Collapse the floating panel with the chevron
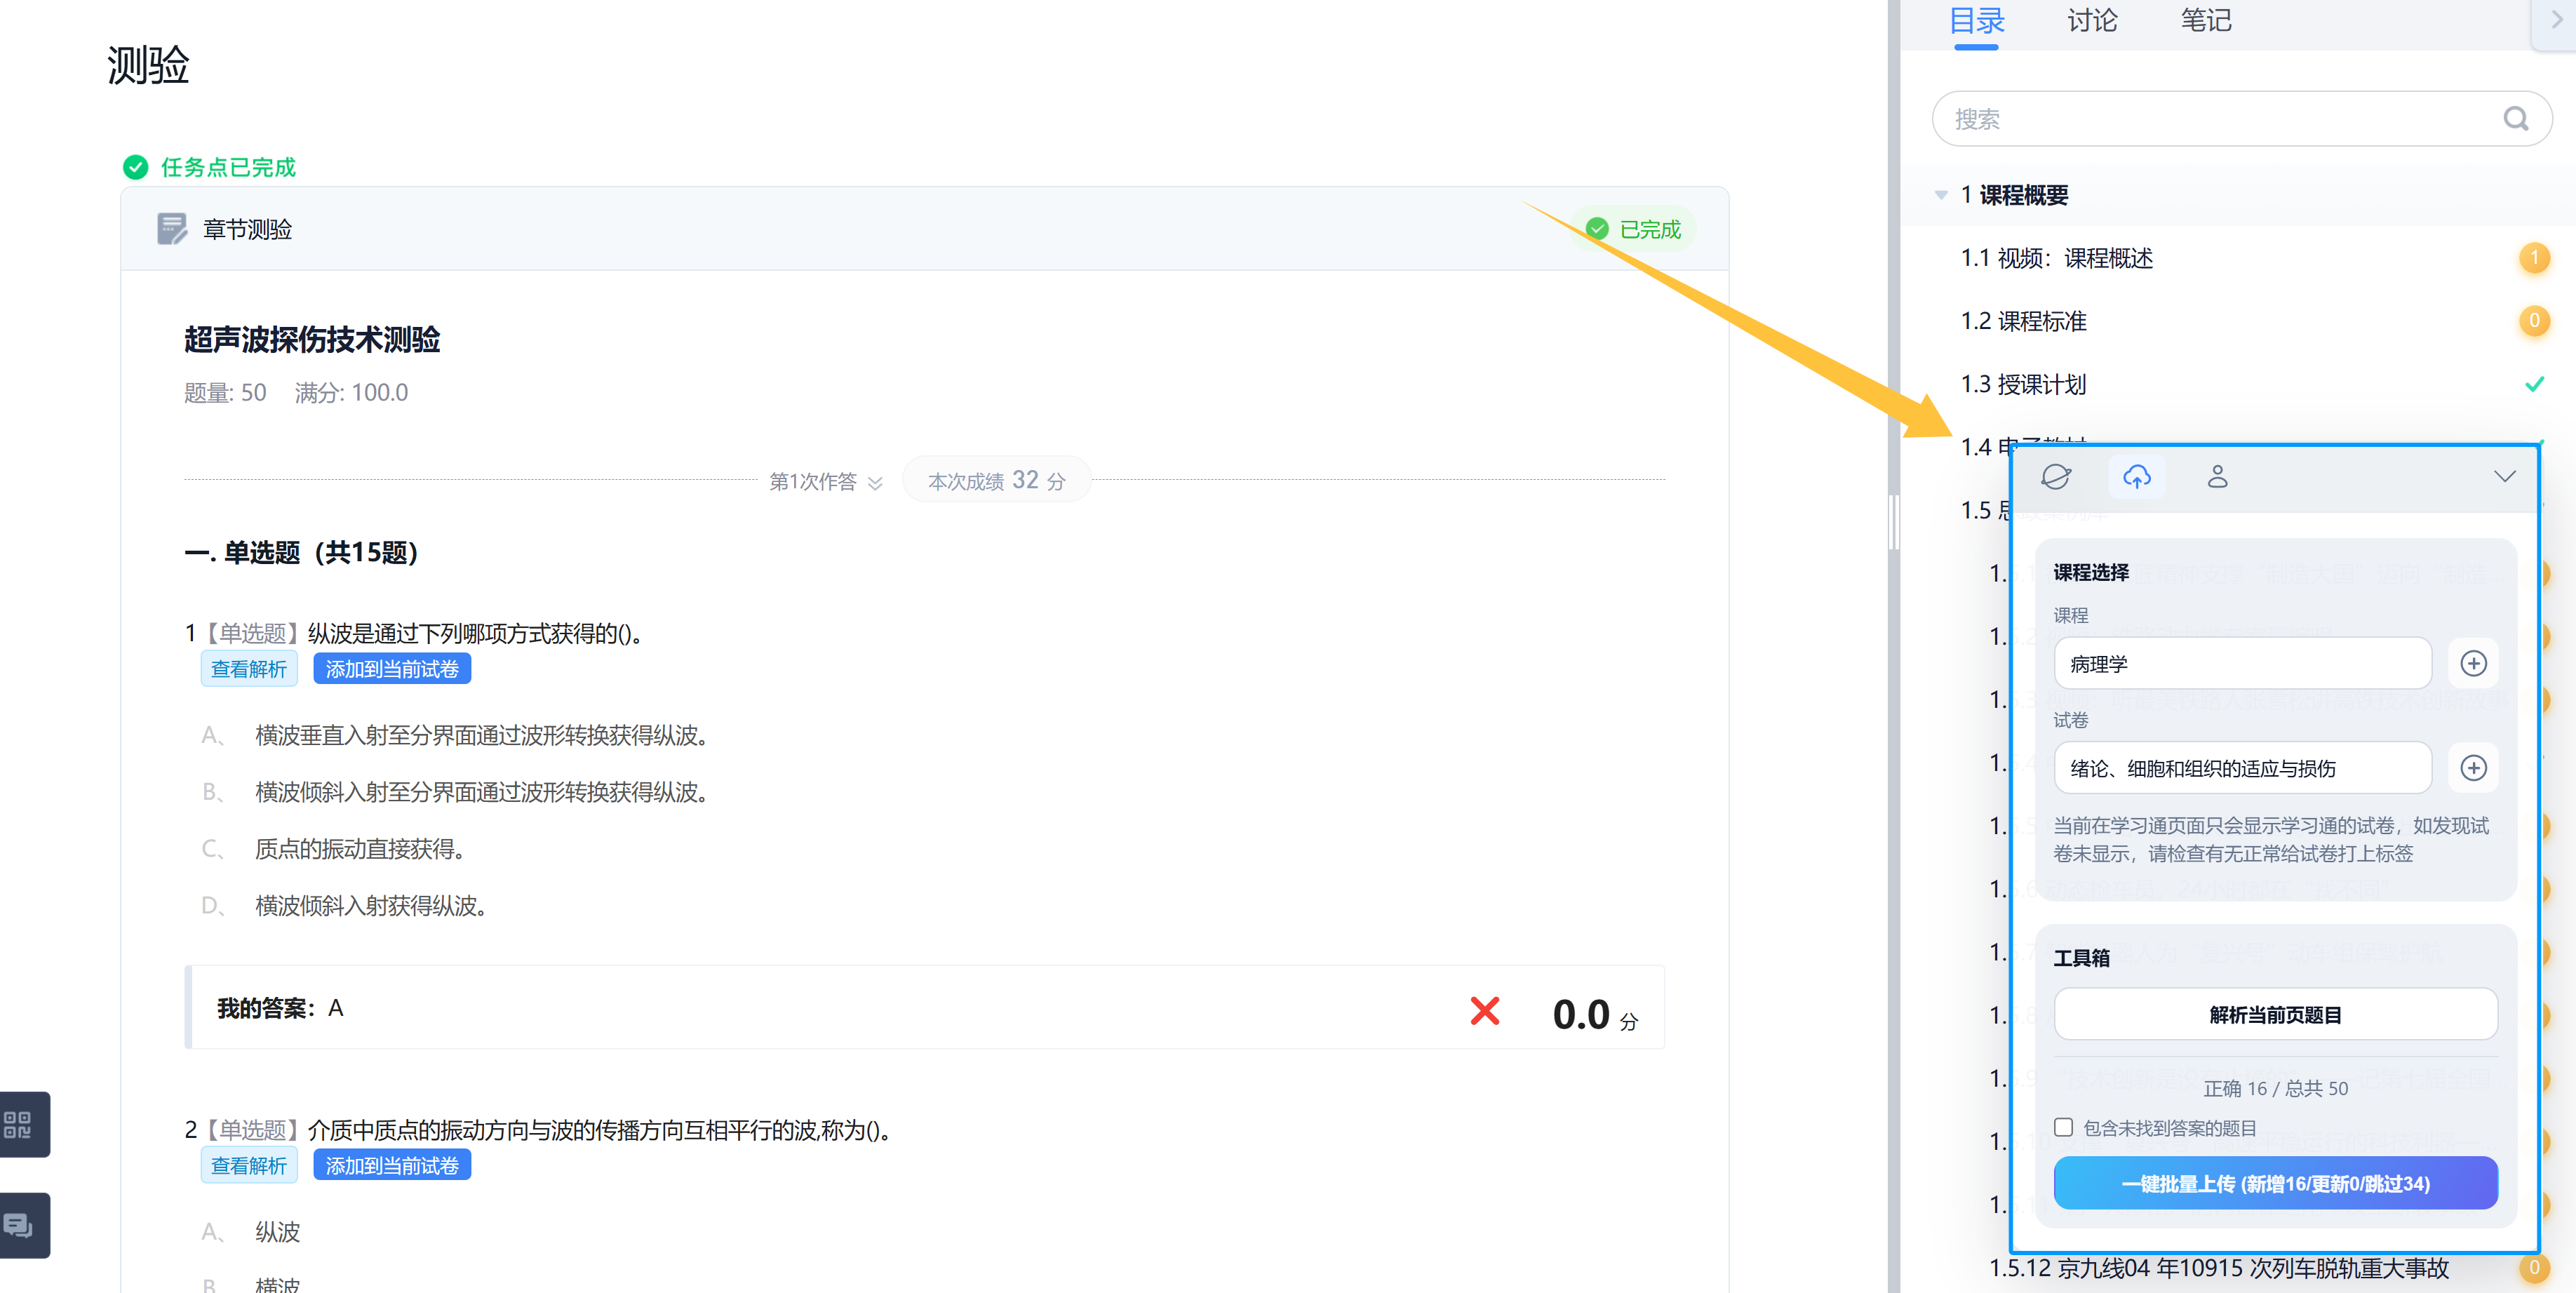Screen dimensions: 2576x1293 [x=2504, y=477]
